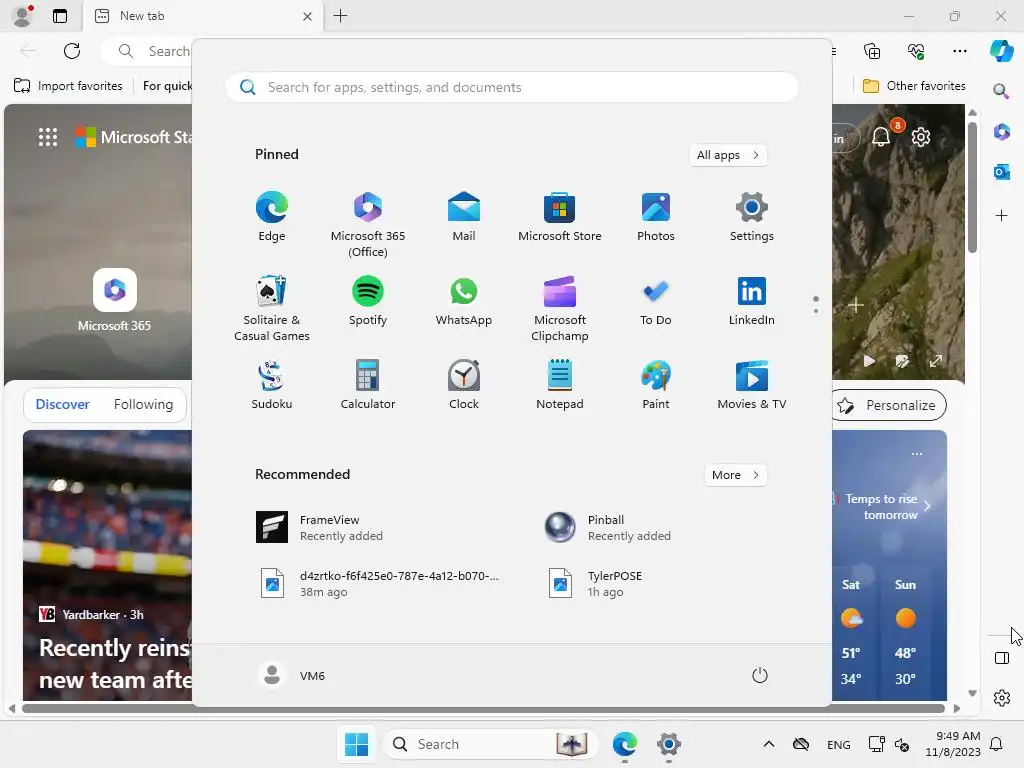Click the taskbar Search box
Screen dimensions: 1024x768
(x=490, y=744)
